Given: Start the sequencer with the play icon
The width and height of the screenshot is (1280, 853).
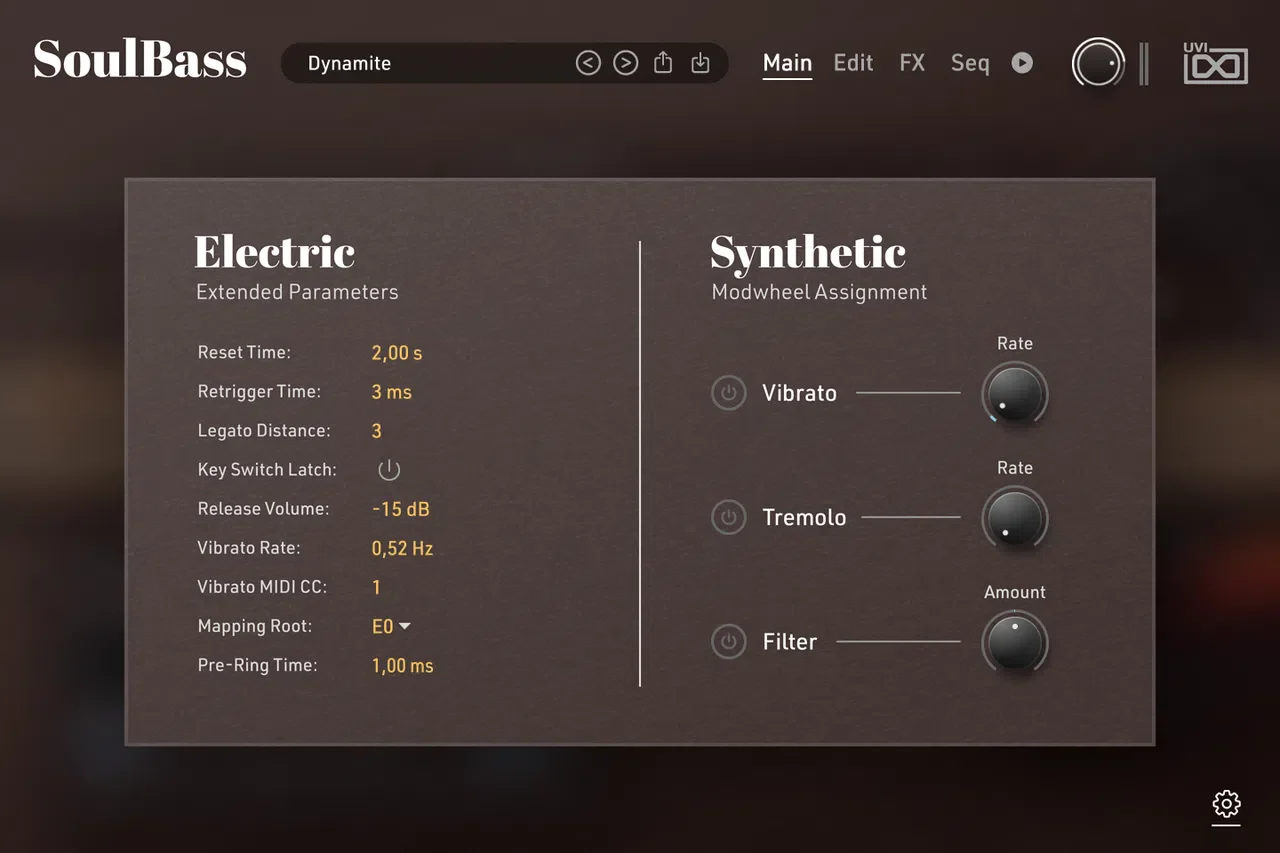Looking at the screenshot, I should click(1022, 63).
